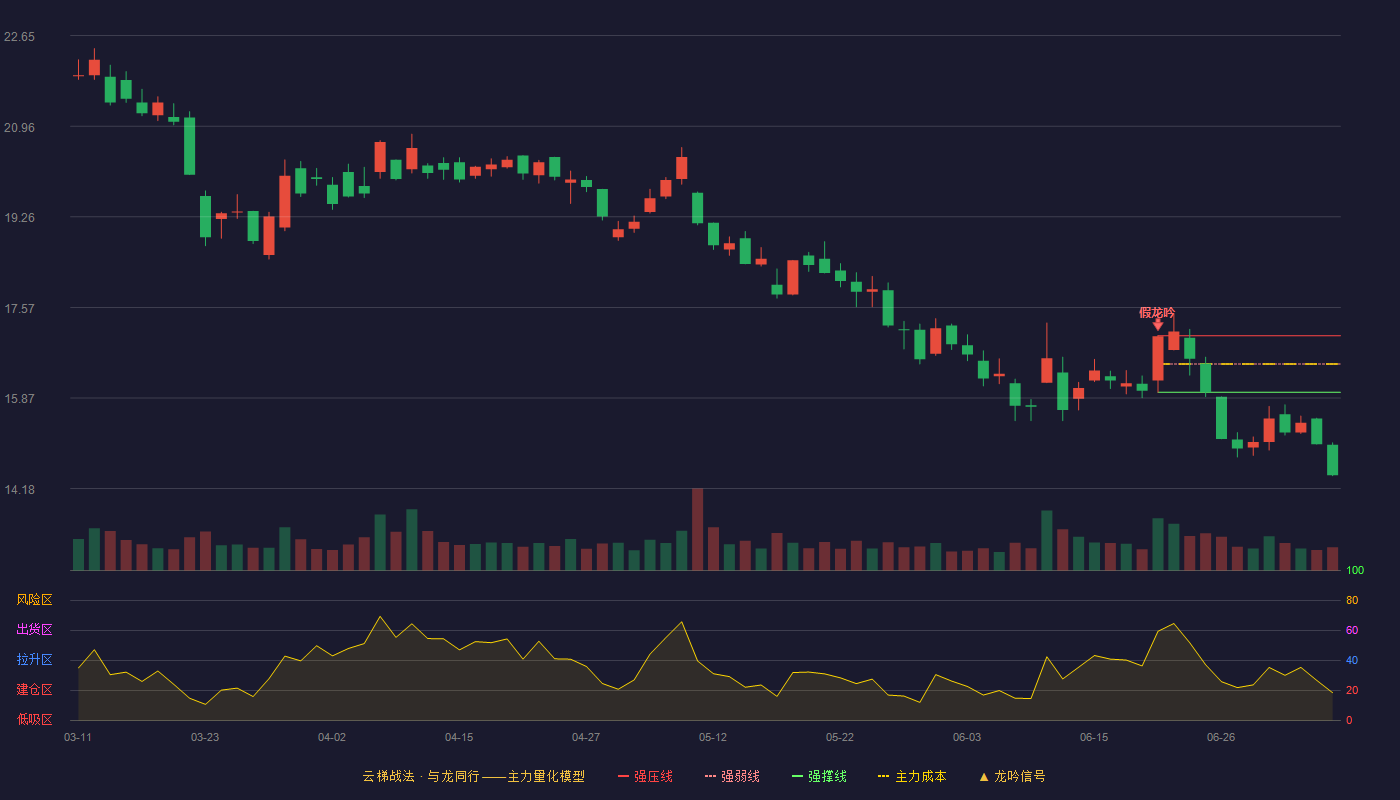The width and height of the screenshot is (1400, 800).
Task: Click the red arrow under 假龙吟
Action: pyautogui.click(x=1158, y=325)
